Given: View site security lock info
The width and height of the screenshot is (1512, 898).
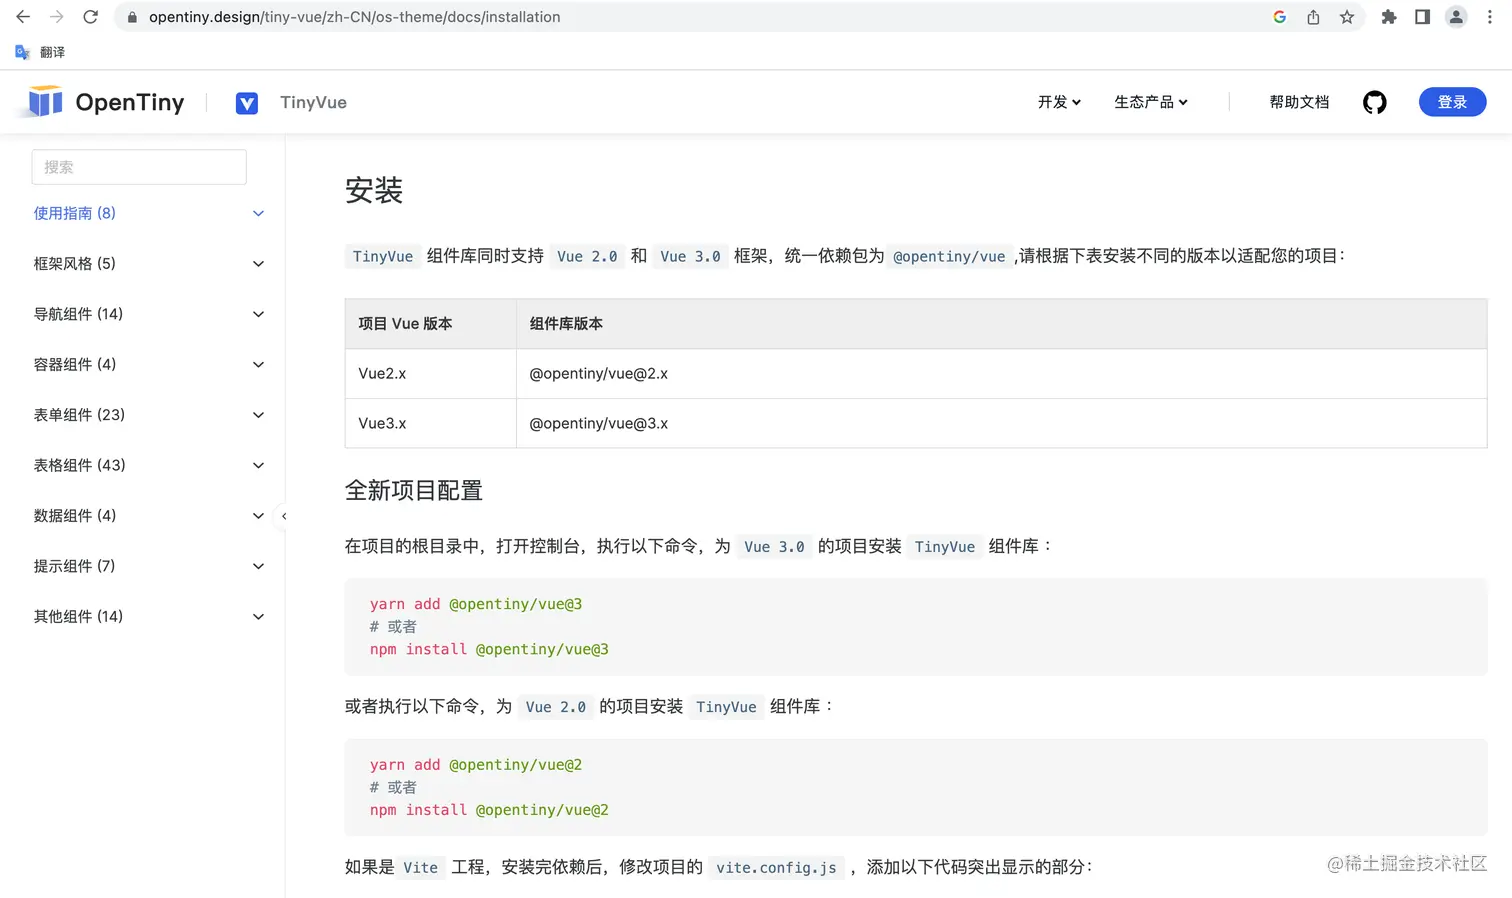Looking at the screenshot, I should click(x=132, y=17).
